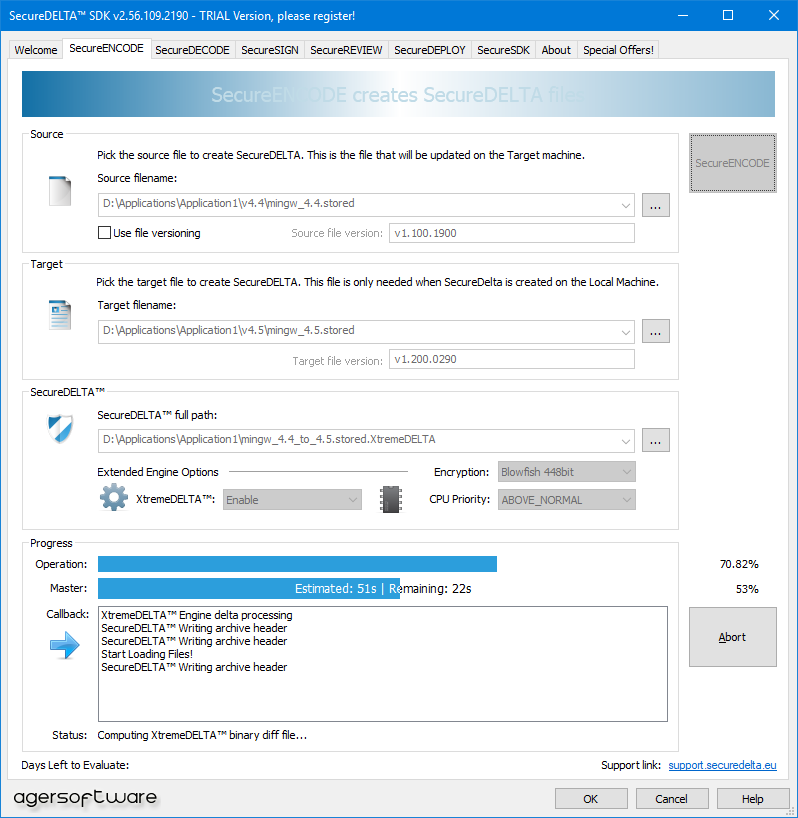Switch to the SecureREVIEW tab
Image resolution: width=798 pixels, height=818 pixels.
point(346,50)
